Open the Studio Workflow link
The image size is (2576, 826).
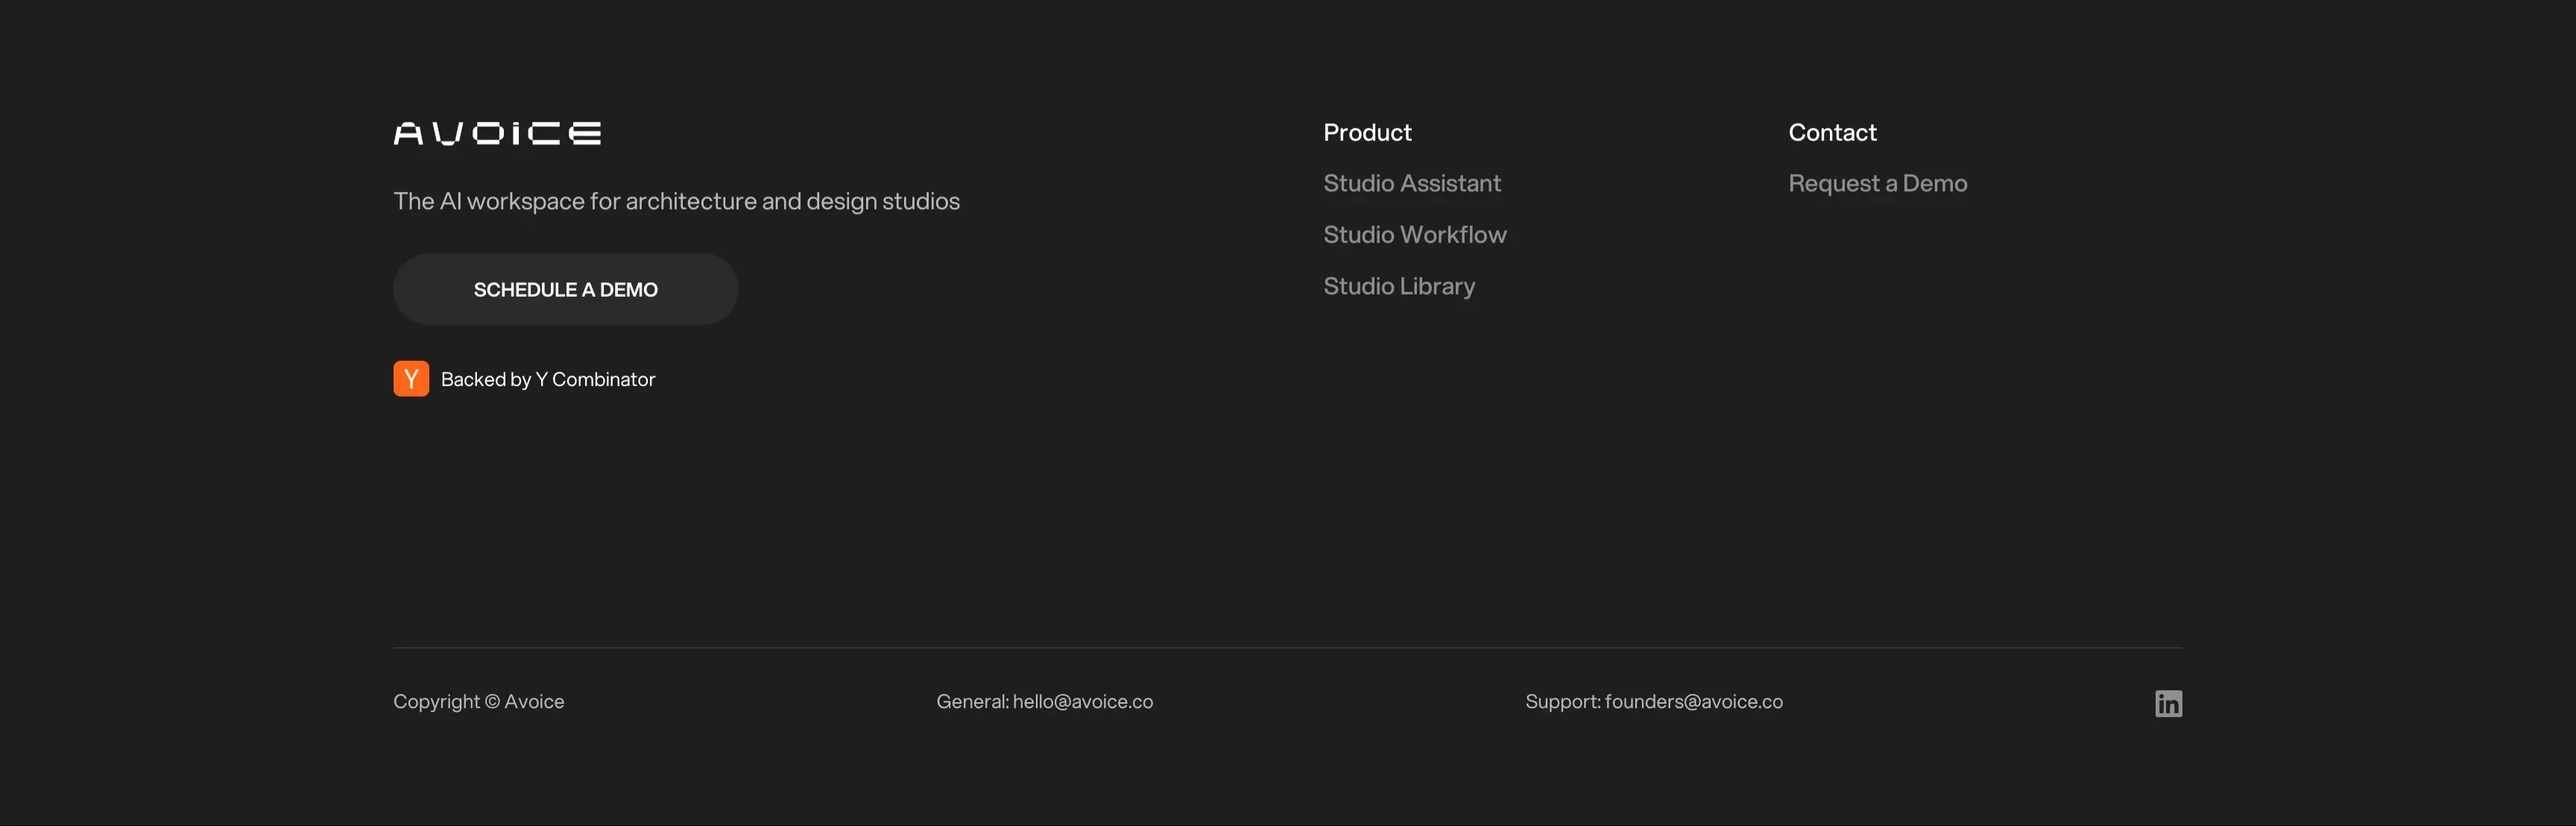(1415, 234)
